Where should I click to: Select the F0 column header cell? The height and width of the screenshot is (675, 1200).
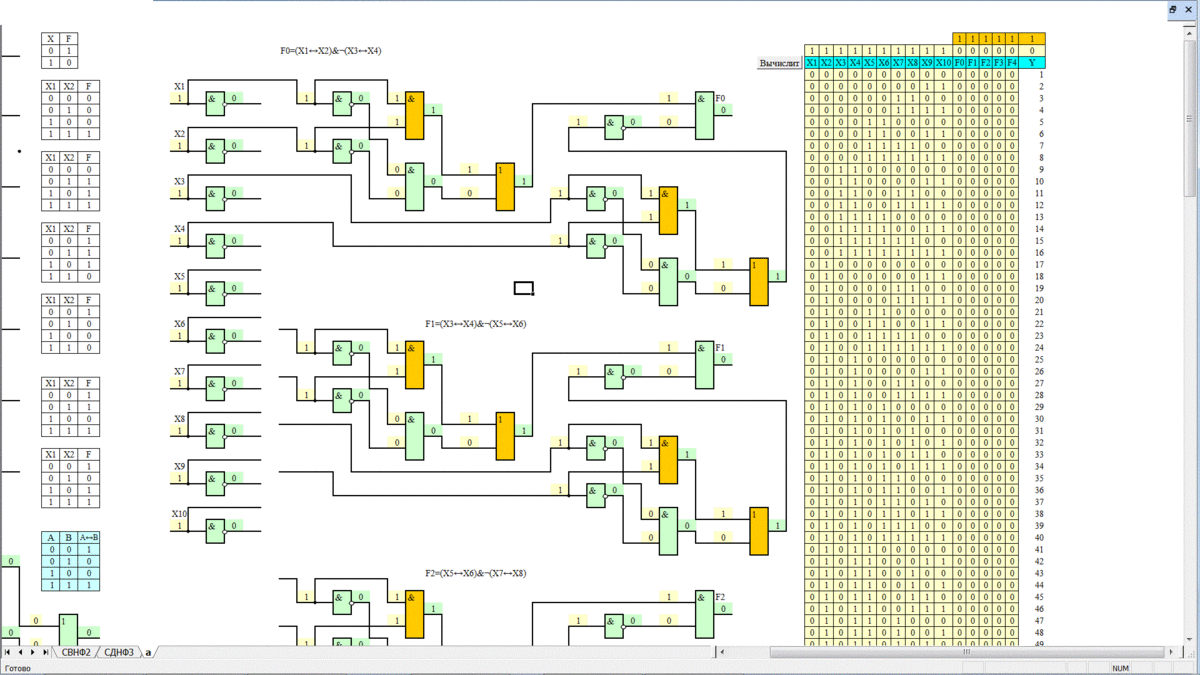pyautogui.click(x=959, y=63)
